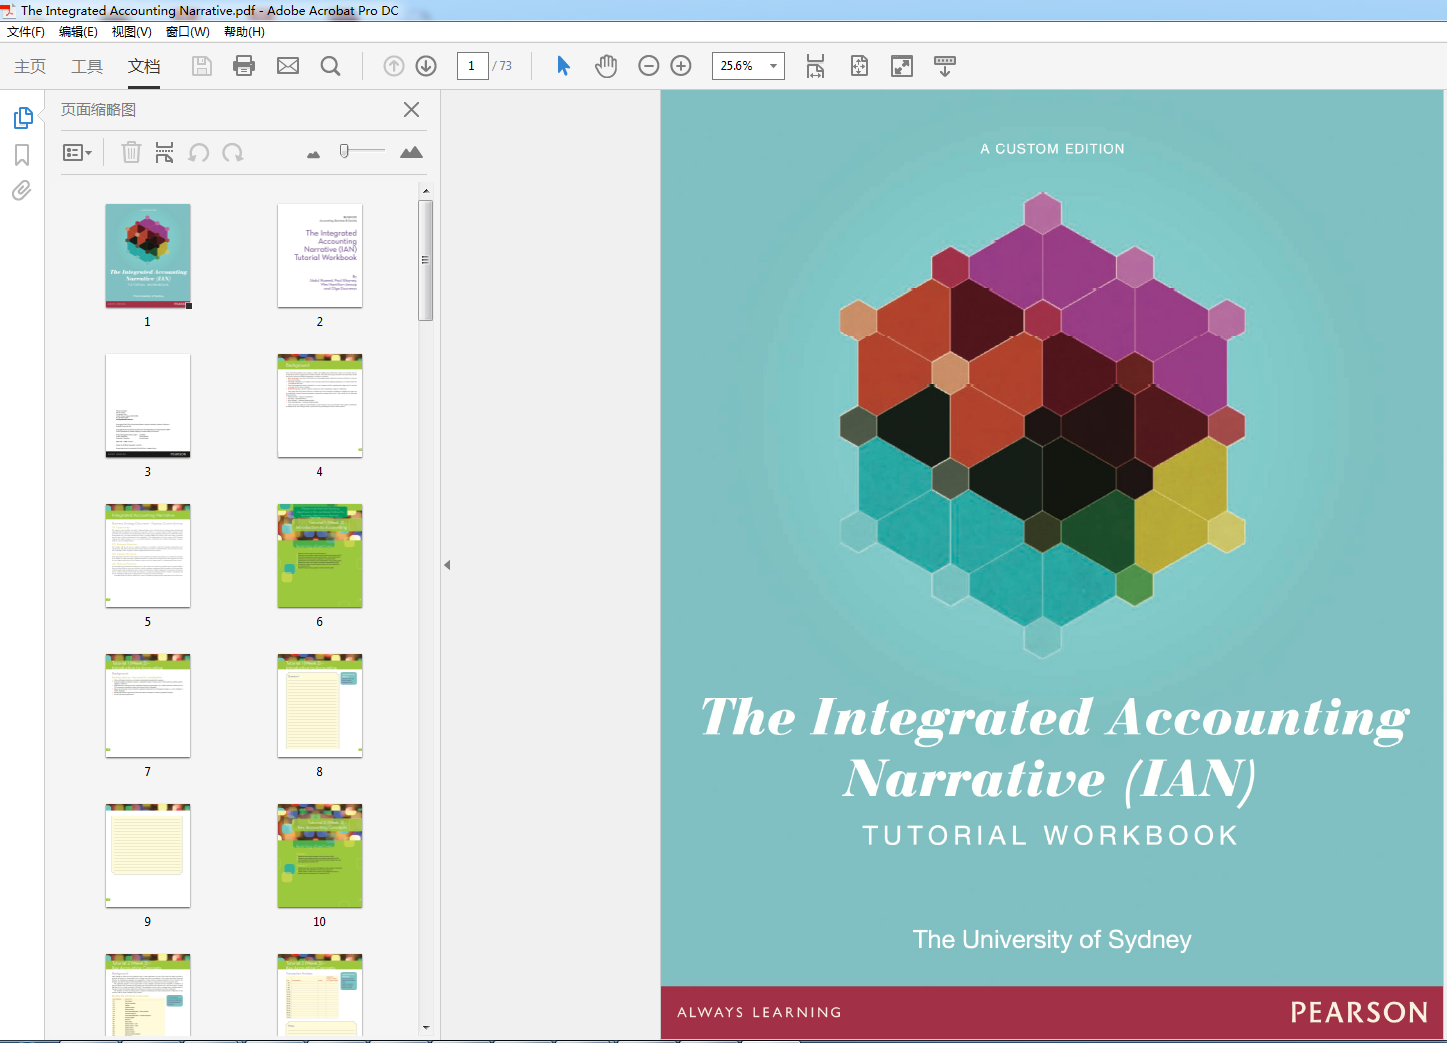Select page 3 thumbnail
This screenshot has width=1447, height=1043.
(148, 406)
